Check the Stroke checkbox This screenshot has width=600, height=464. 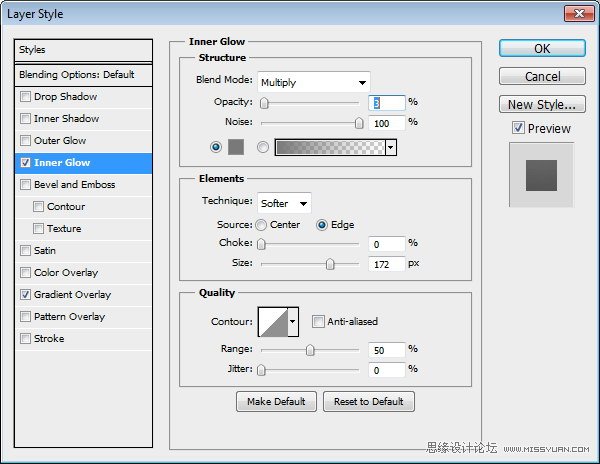[x=25, y=339]
